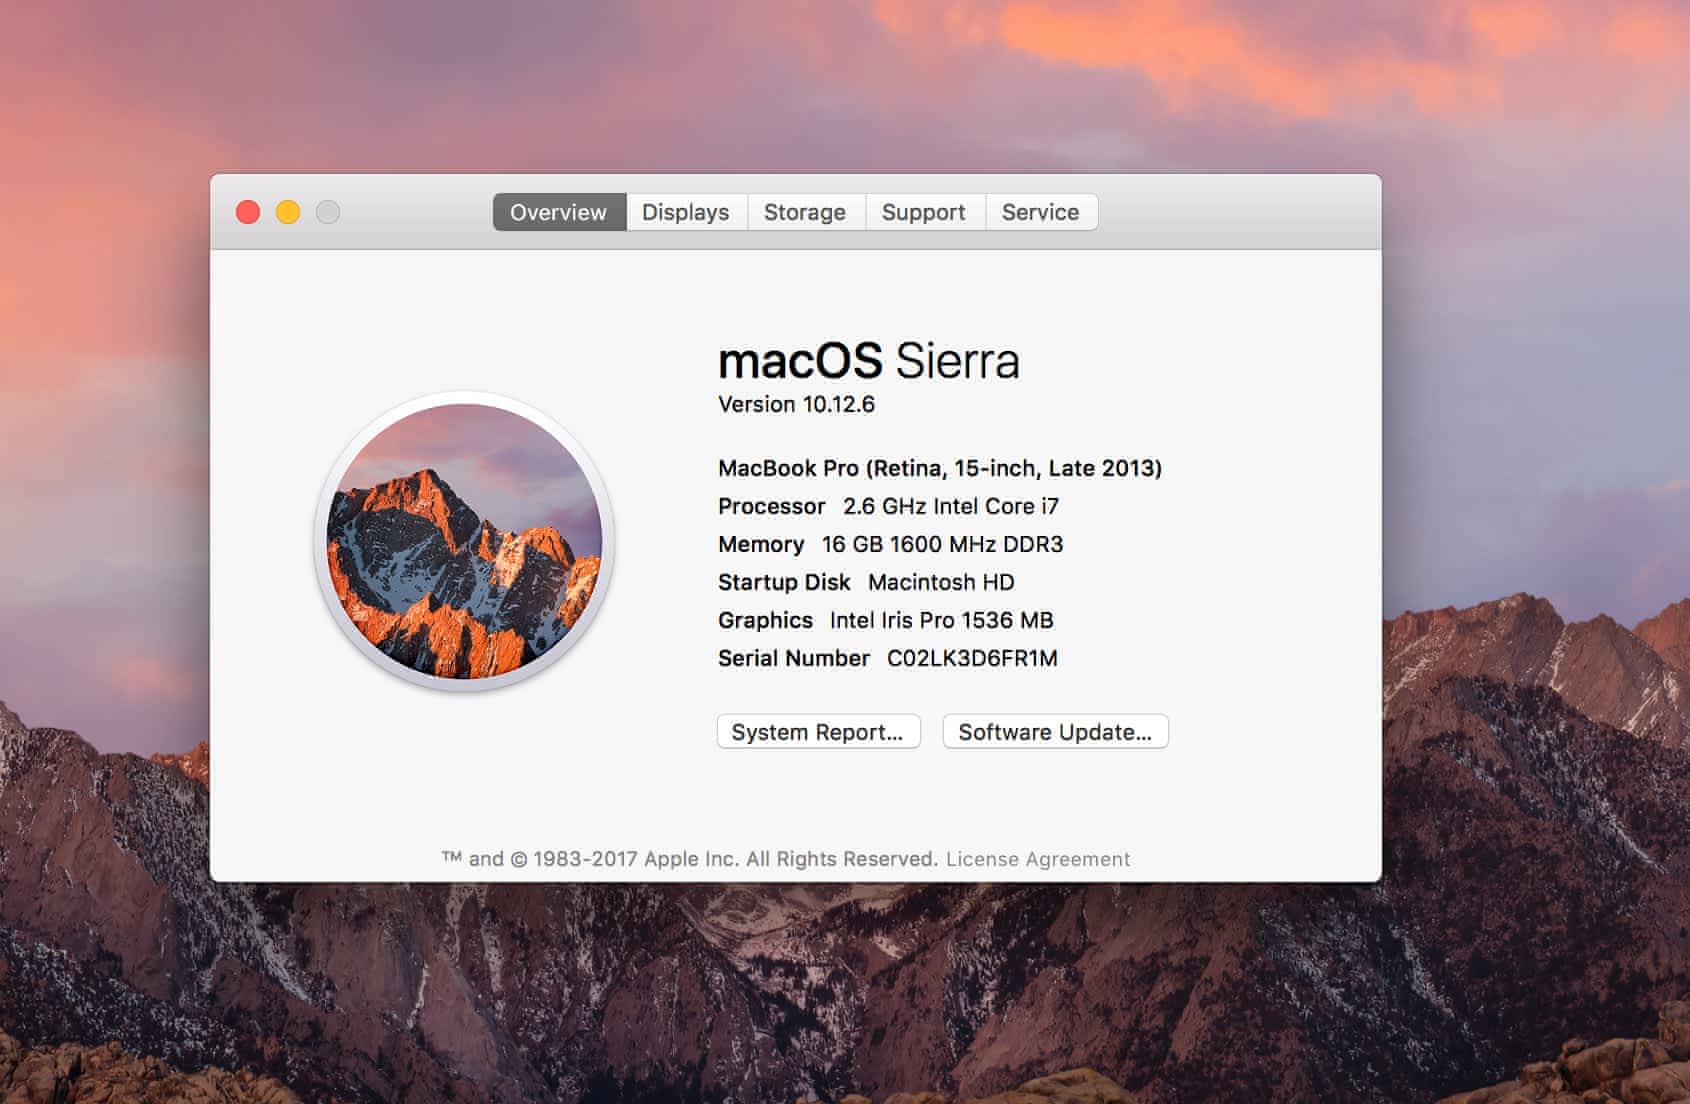This screenshot has height=1104, width=1690.
Task: Click the processor value 2.6 GHz Intel Core i7
Action: [x=951, y=506]
